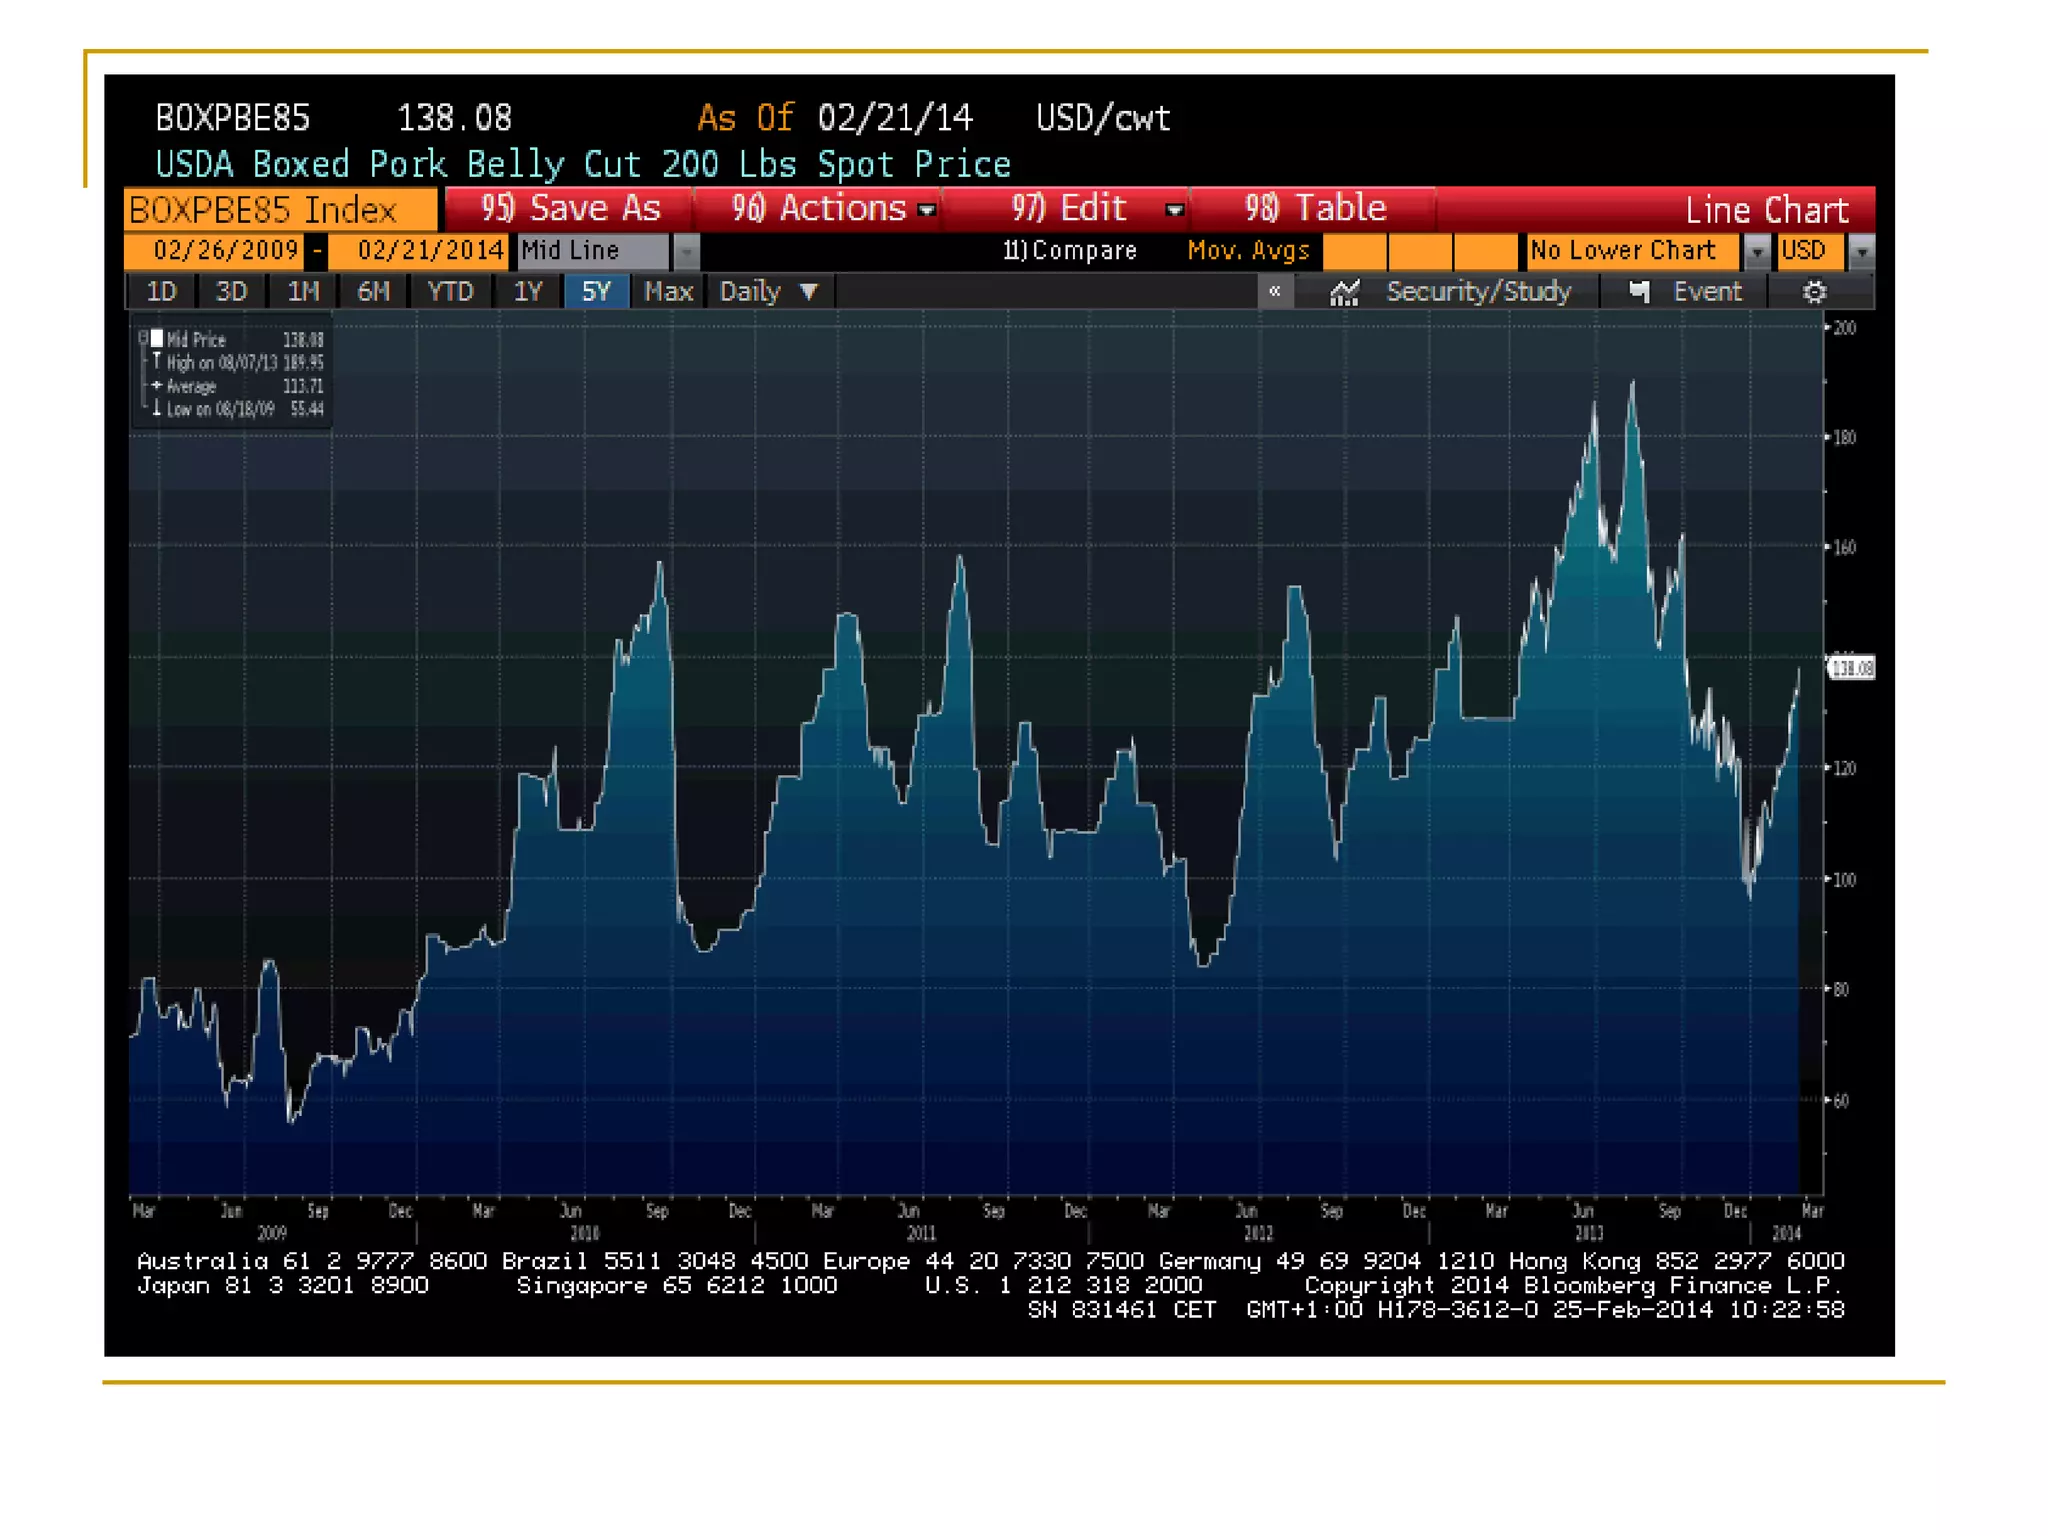Click the Security/Study chart icon

pyautogui.click(x=1344, y=292)
